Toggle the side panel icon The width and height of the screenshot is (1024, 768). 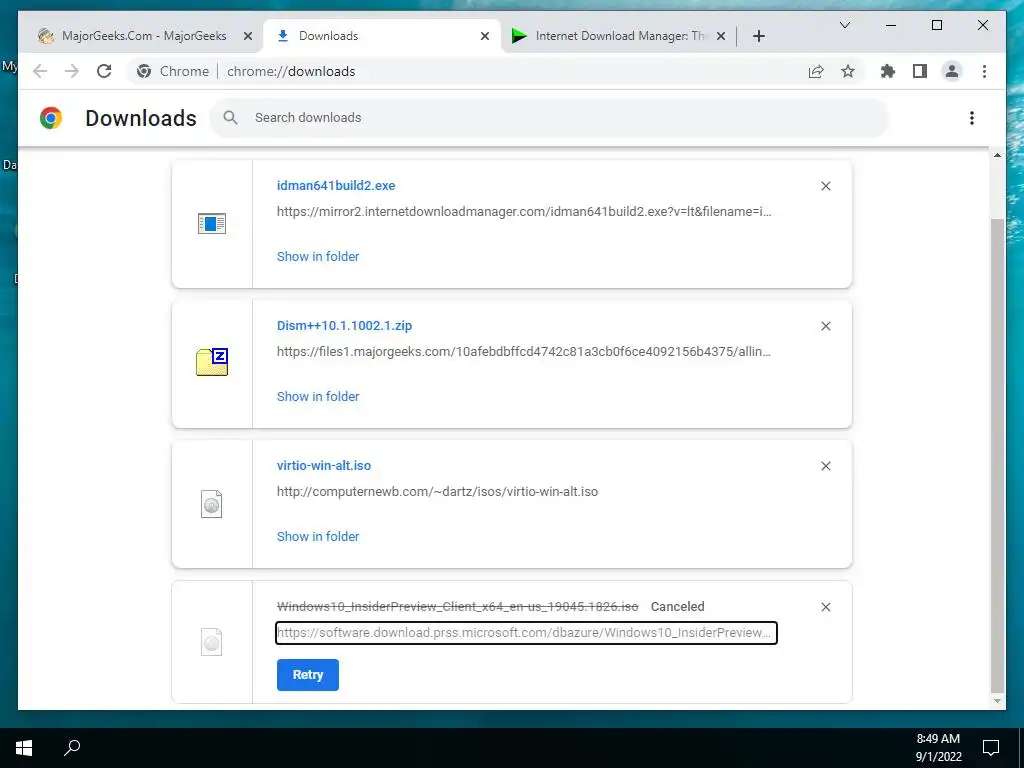click(920, 71)
